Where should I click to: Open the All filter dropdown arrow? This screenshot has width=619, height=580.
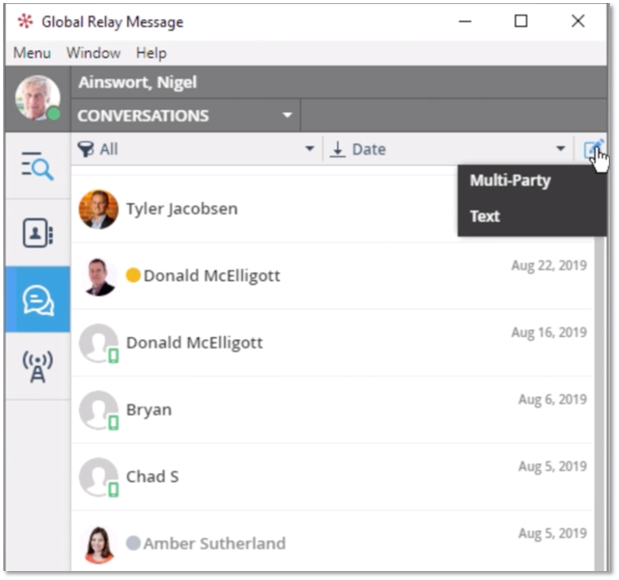(310, 149)
